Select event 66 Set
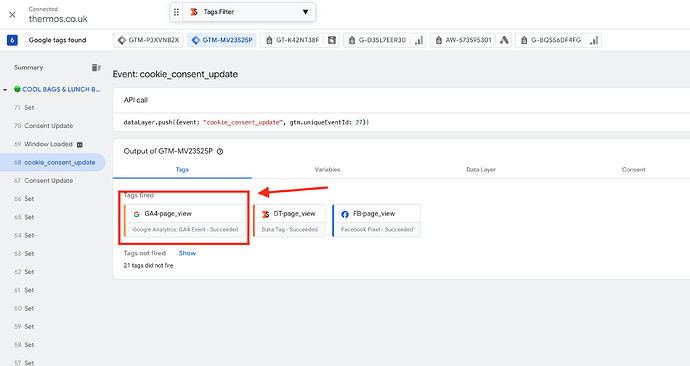690x366 pixels. tap(24, 199)
